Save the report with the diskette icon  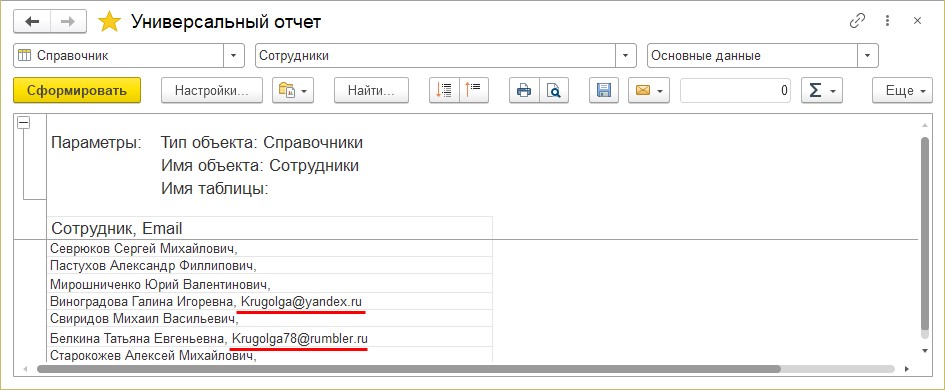tap(604, 90)
